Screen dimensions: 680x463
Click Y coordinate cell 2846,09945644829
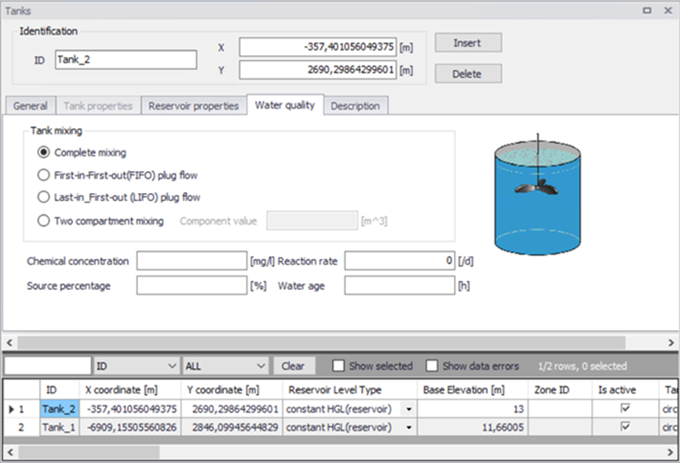coord(232,427)
